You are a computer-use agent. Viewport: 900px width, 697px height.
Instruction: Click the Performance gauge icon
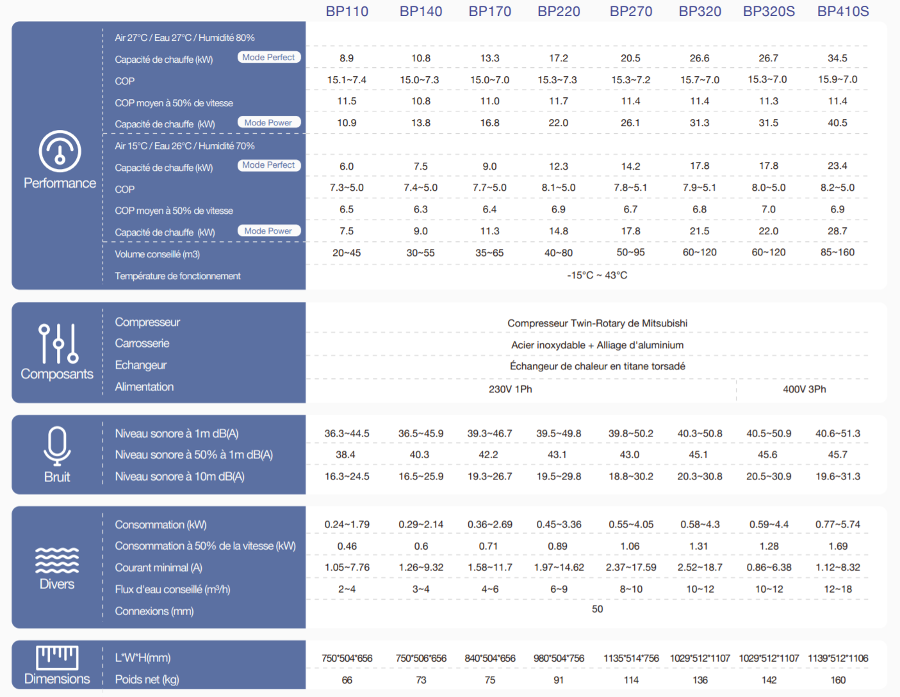click(60, 151)
